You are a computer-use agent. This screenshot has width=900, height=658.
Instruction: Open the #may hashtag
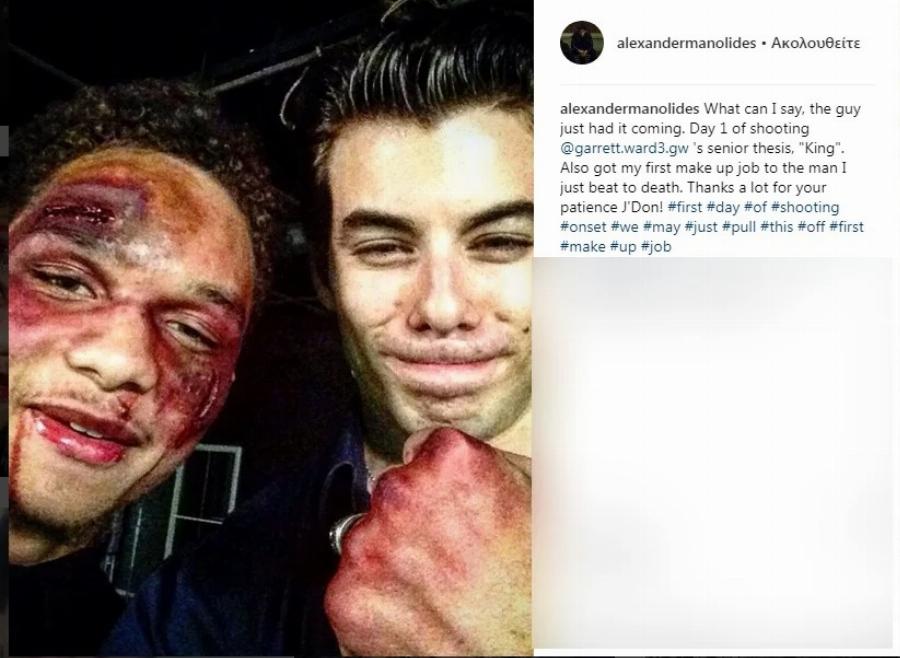click(661, 227)
